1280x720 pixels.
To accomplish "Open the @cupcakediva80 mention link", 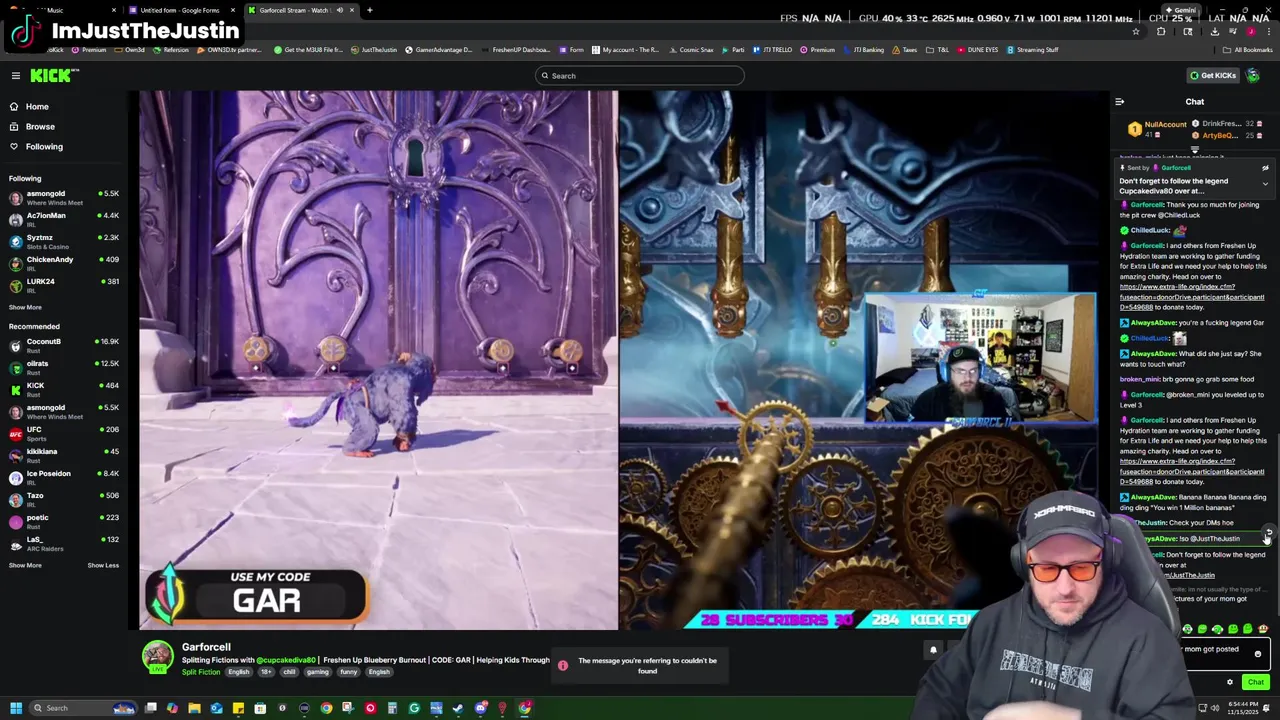I will pos(286,660).
